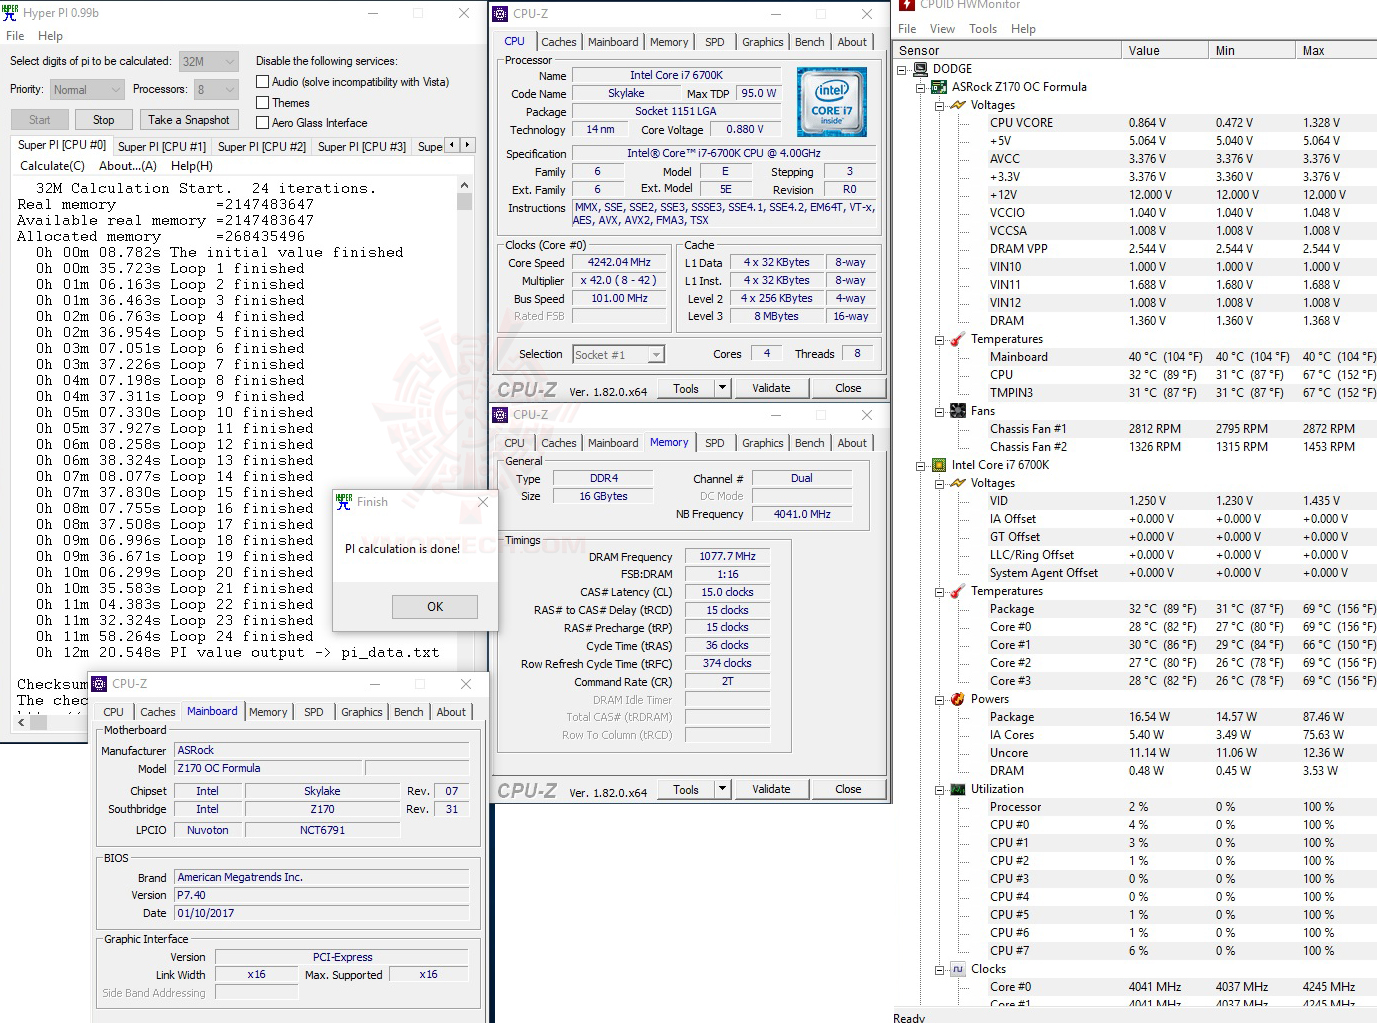Click OK on the PI calculation done dialog
1377x1023 pixels.
(x=435, y=606)
